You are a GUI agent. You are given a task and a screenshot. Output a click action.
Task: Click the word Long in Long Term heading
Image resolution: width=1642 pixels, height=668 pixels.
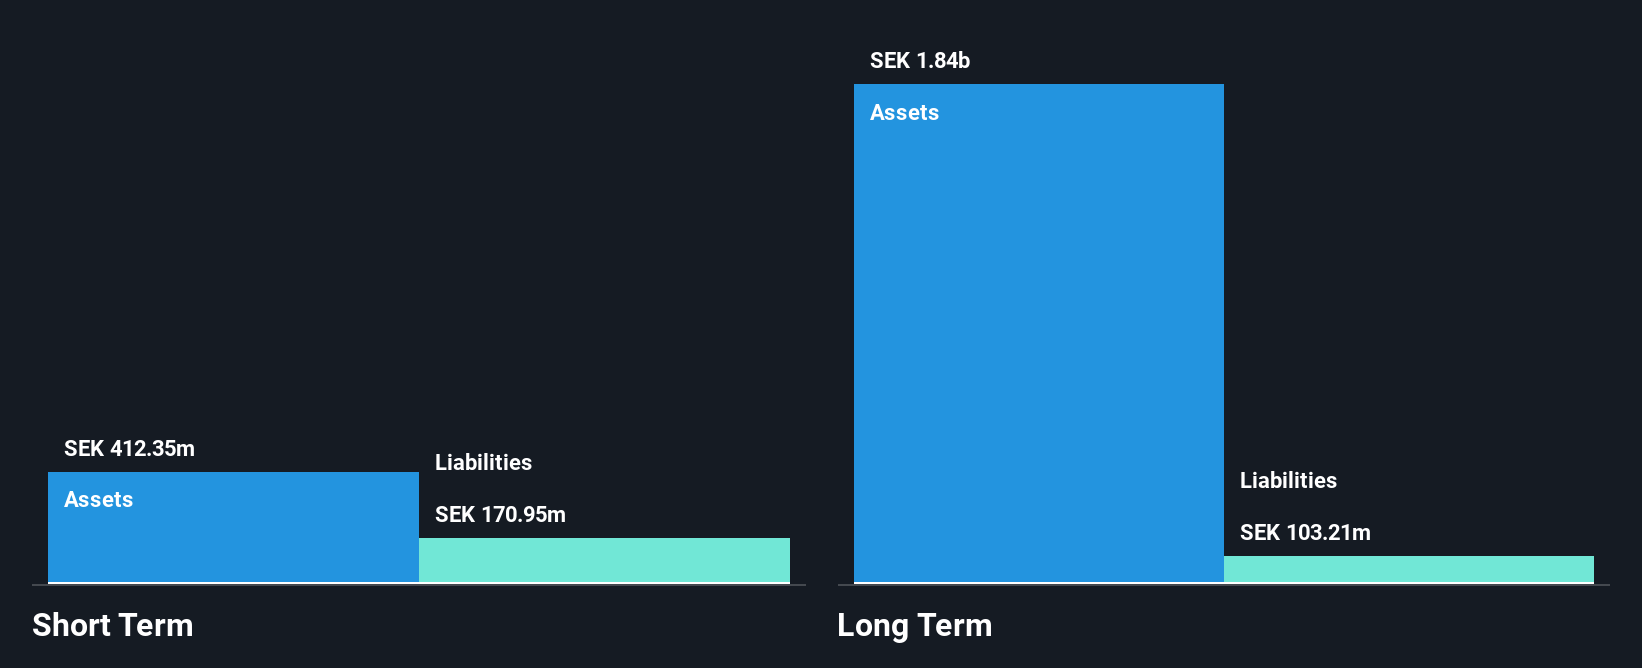click(x=873, y=625)
